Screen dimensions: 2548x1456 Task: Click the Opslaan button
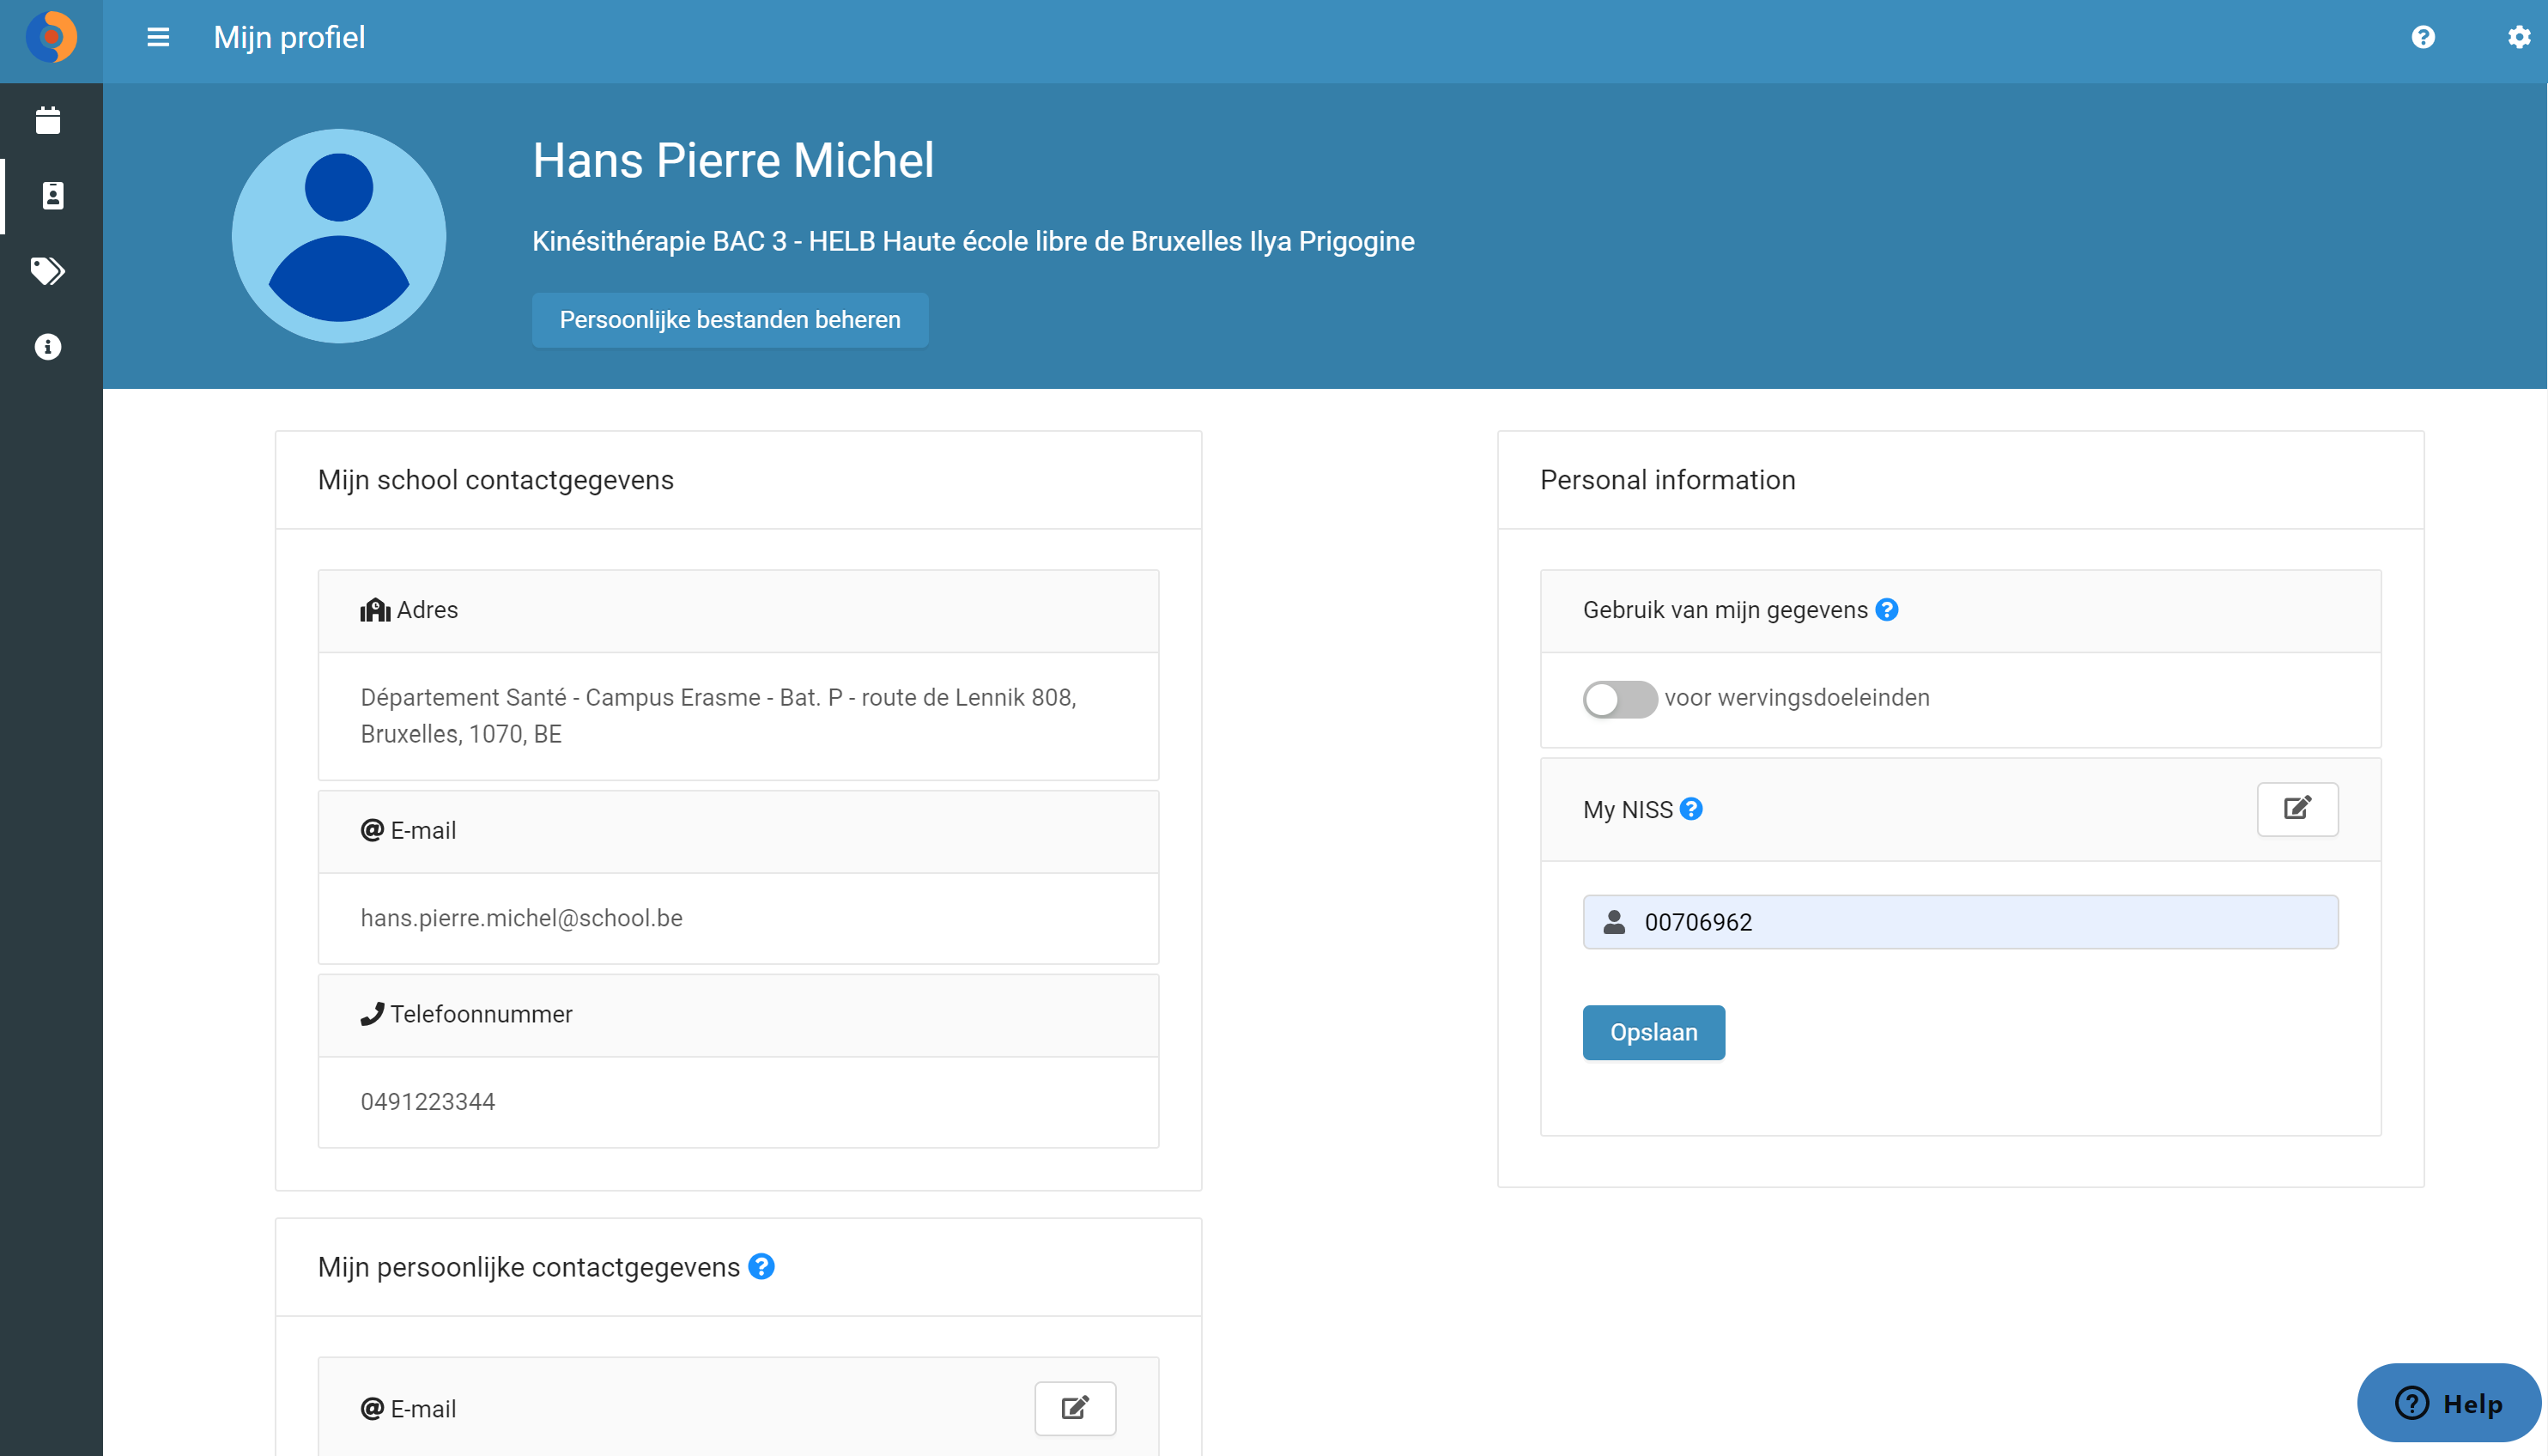pos(1653,1032)
